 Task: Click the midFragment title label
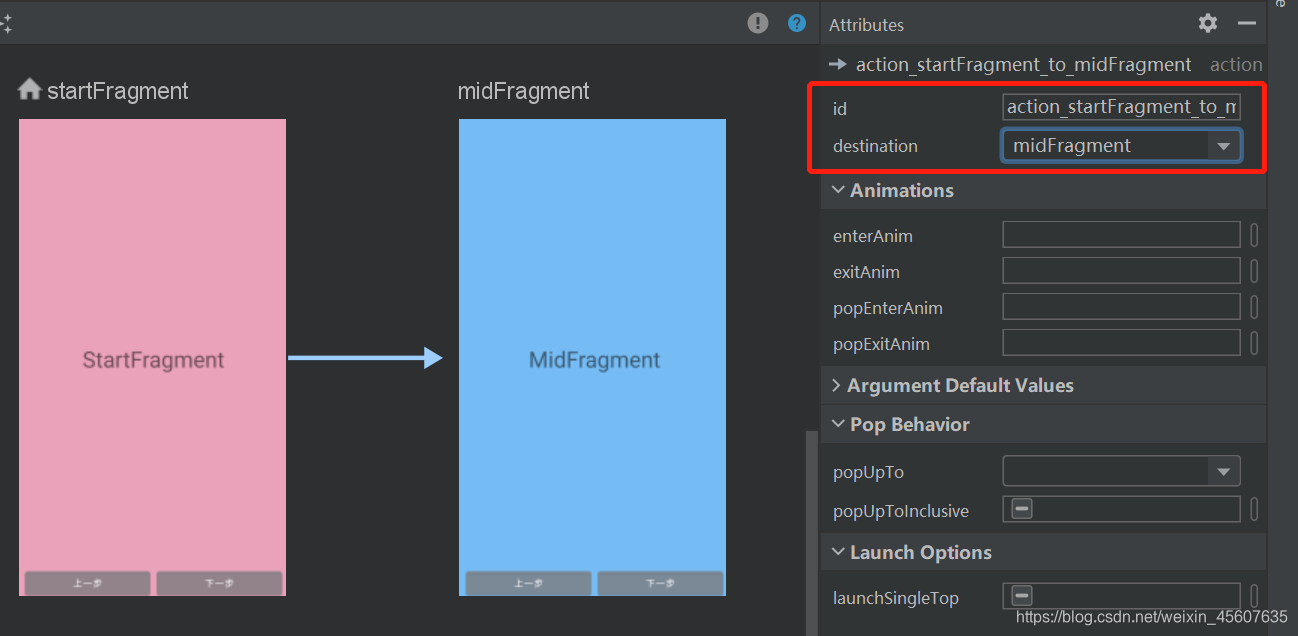coord(523,91)
